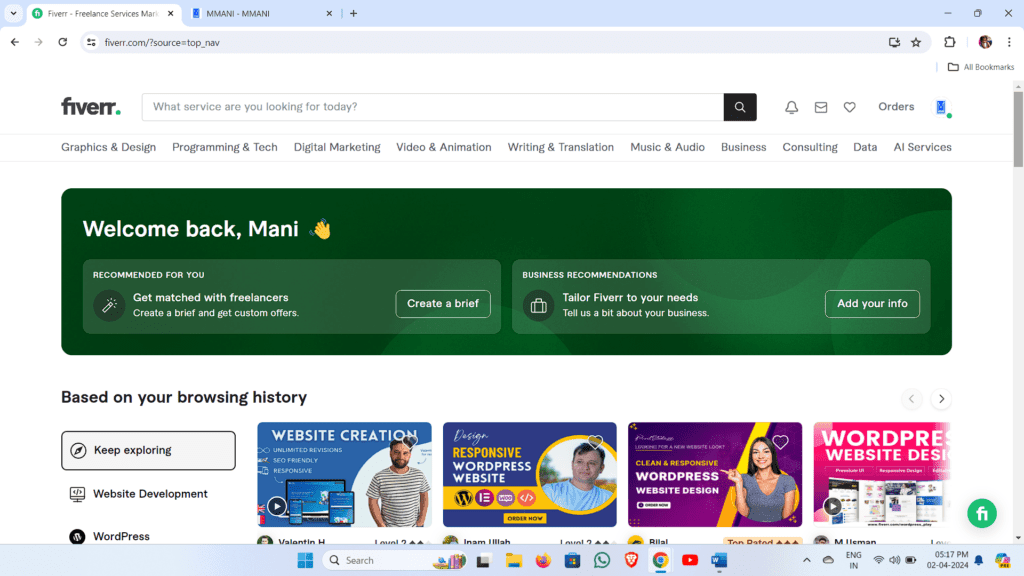Save the Bilal gig with heart icon

[x=780, y=441]
